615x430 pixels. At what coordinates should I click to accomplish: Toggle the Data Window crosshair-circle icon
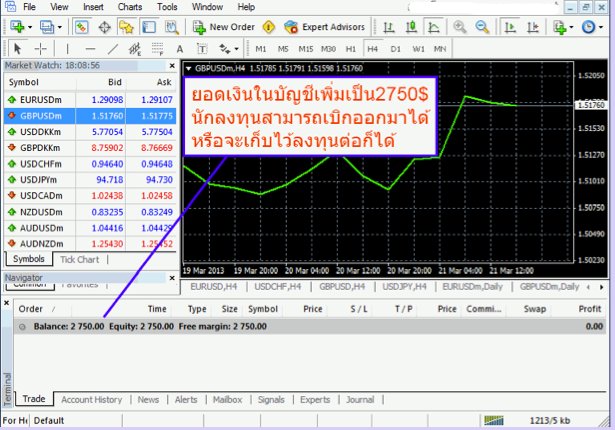pos(104,27)
